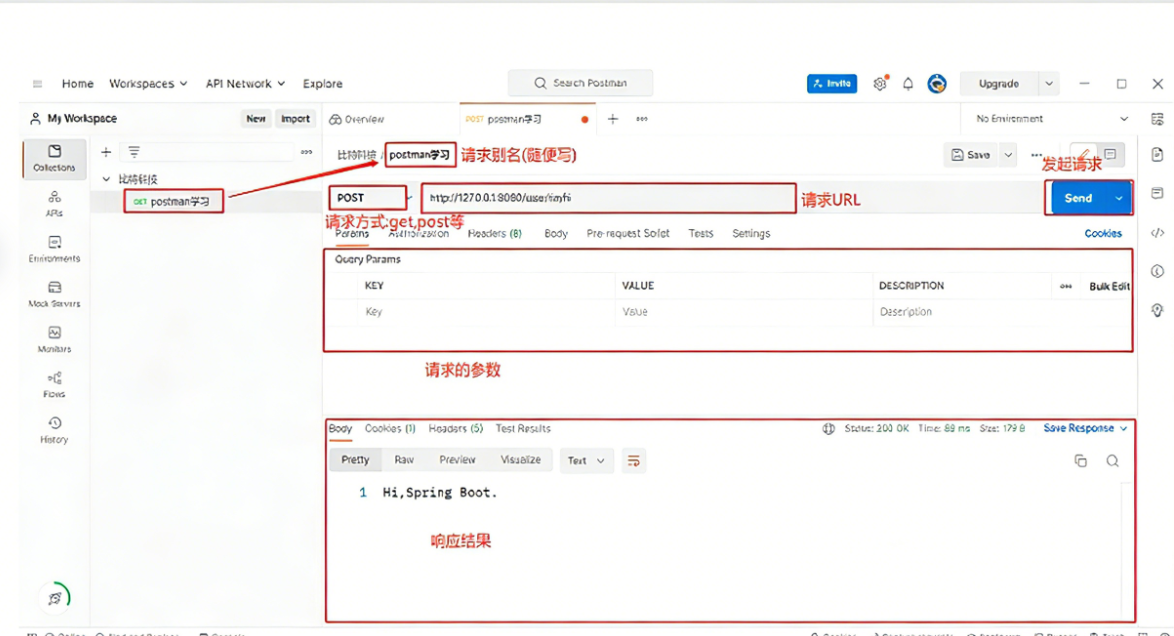
Task: Open the API Network dropdown
Action: (246, 84)
